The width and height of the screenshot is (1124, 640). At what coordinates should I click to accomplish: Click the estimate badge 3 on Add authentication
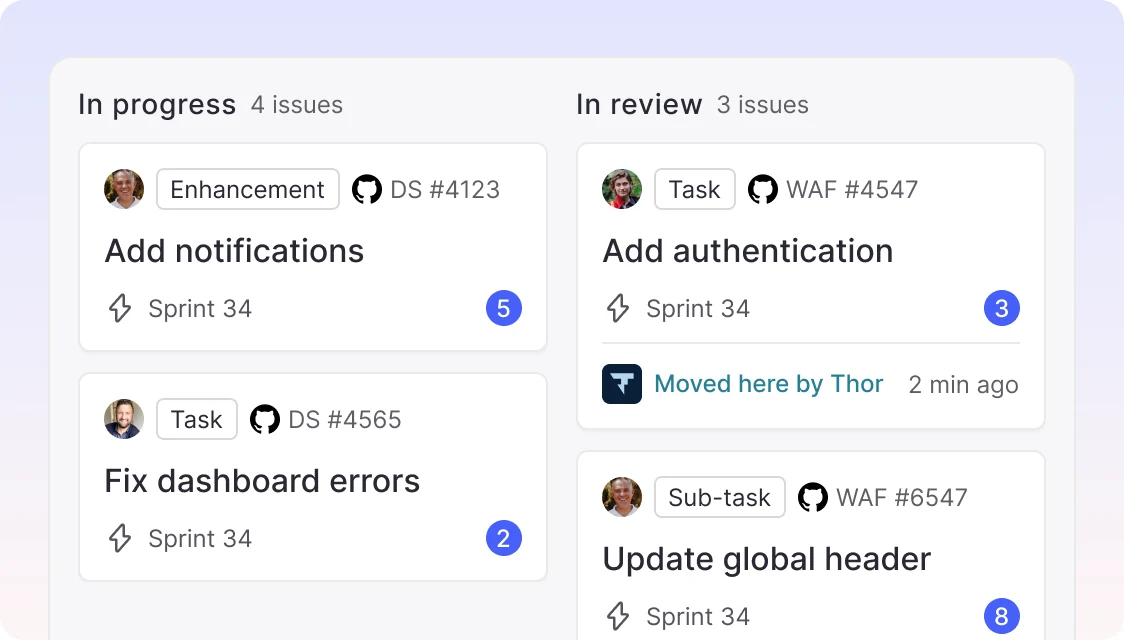pyautogui.click(x=1001, y=308)
